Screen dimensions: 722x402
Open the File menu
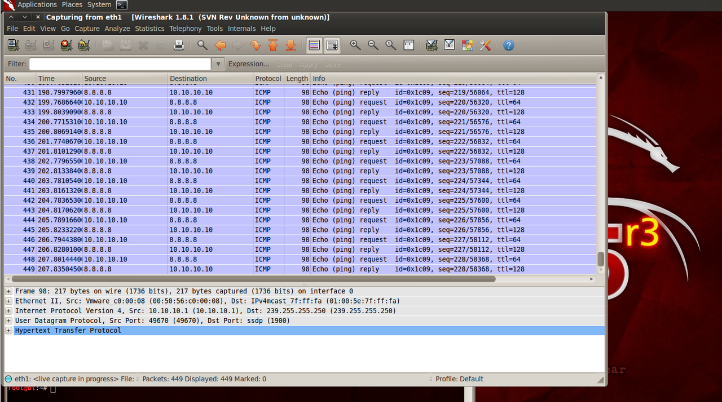(12, 29)
